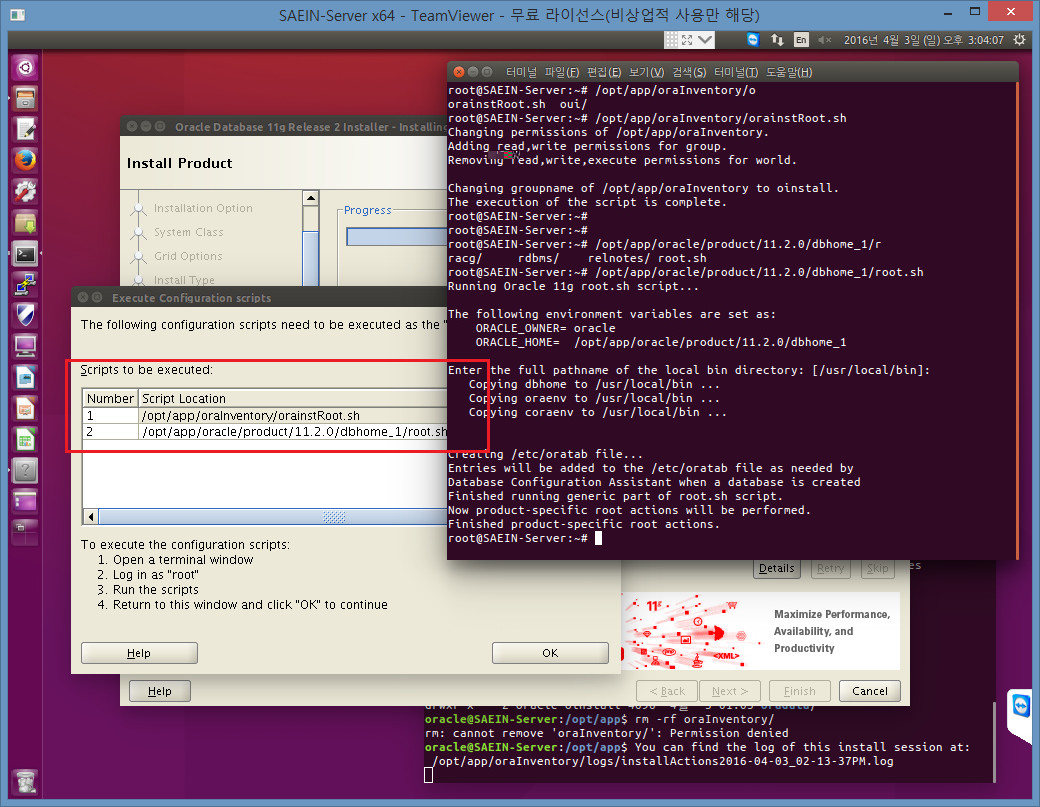
Task: Open the shield application in launcher
Action: click(25, 315)
